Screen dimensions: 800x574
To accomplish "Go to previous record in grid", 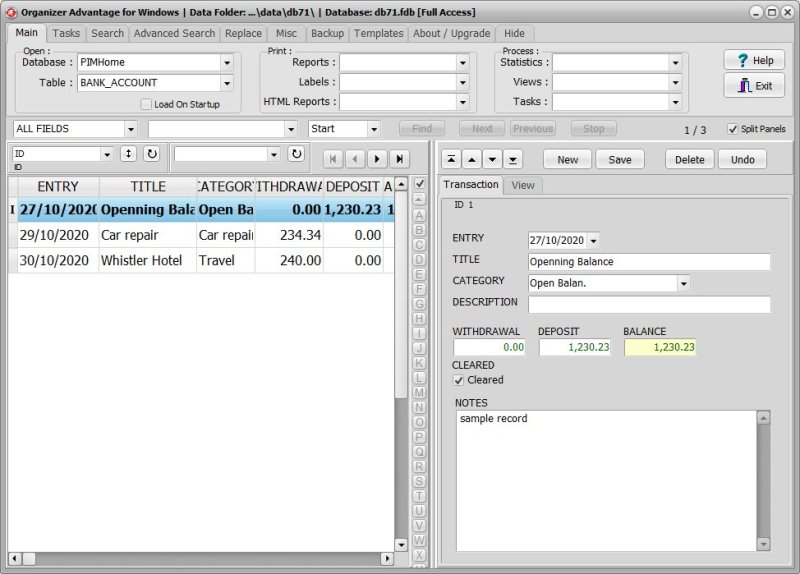I will click(355, 159).
